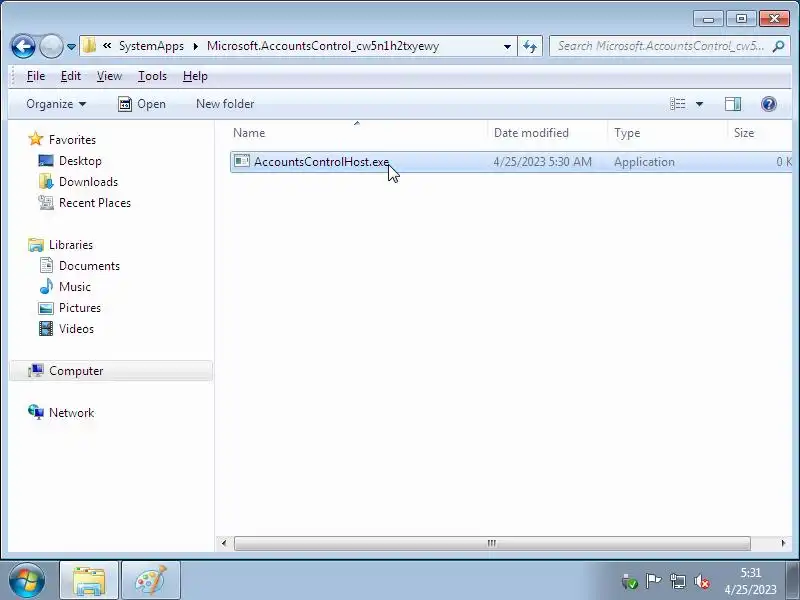Open Recent Places under Favorites
800x600 pixels.
pos(85,203)
